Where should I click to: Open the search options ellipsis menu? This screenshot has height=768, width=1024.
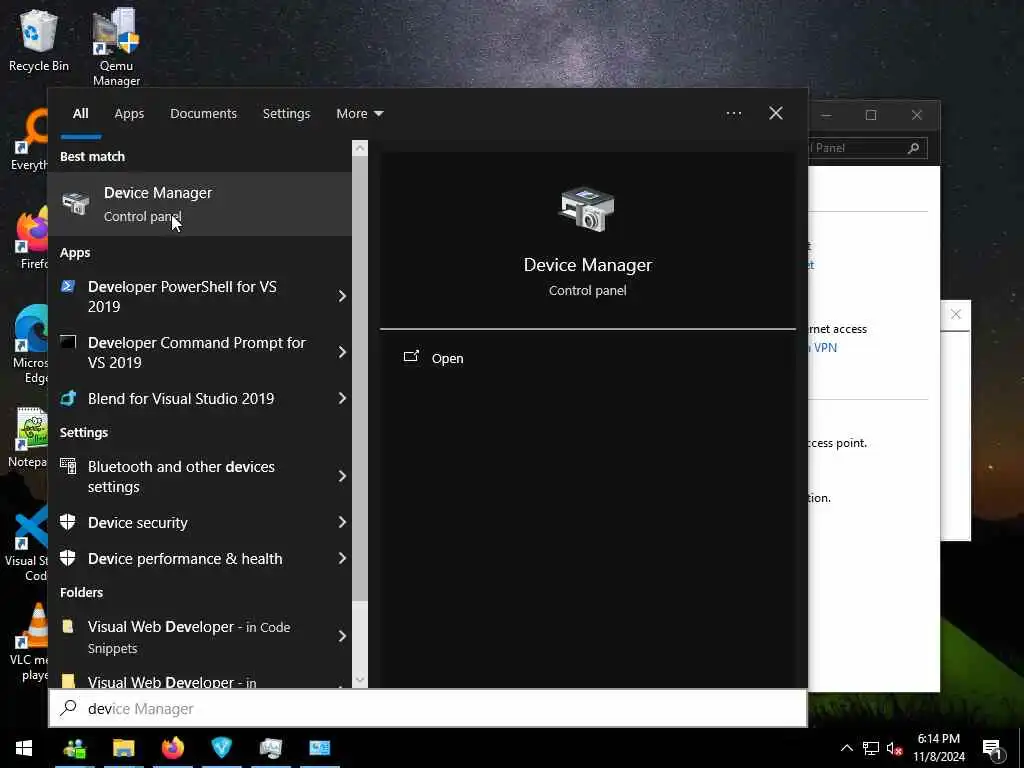click(x=733, y=114)
